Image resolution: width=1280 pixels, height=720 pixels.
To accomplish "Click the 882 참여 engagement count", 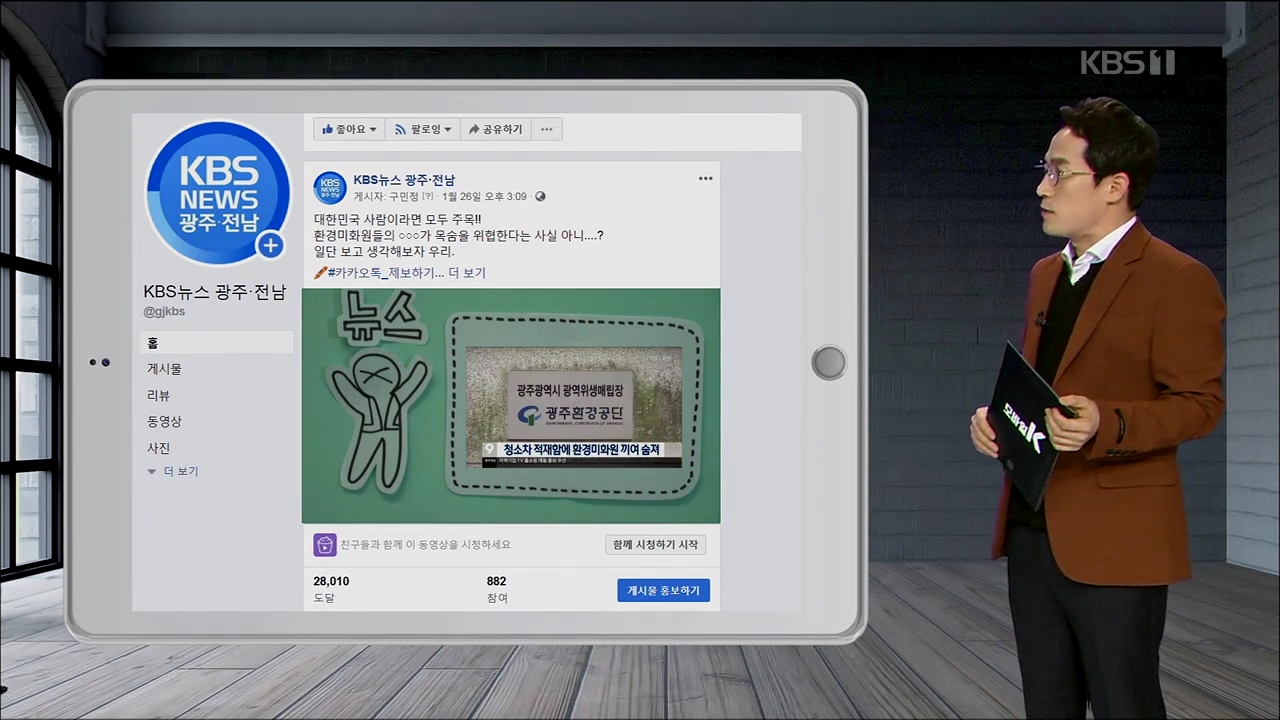I will [497, 589].
